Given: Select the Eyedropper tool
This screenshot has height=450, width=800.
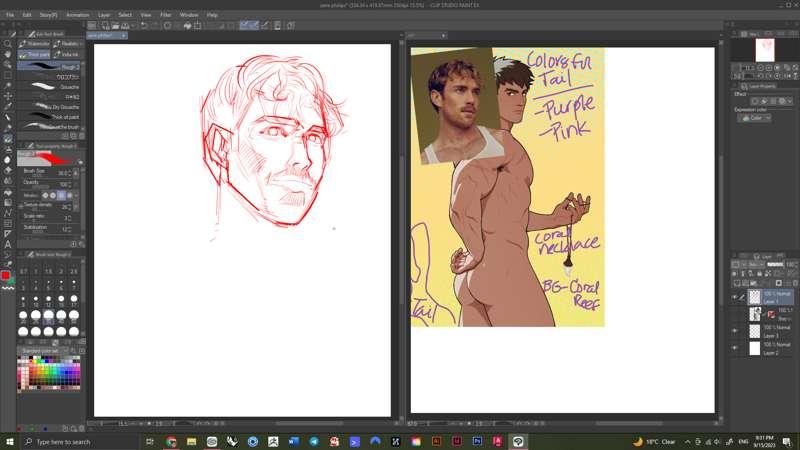Looking at the screenshot, I should pos(8,107).
